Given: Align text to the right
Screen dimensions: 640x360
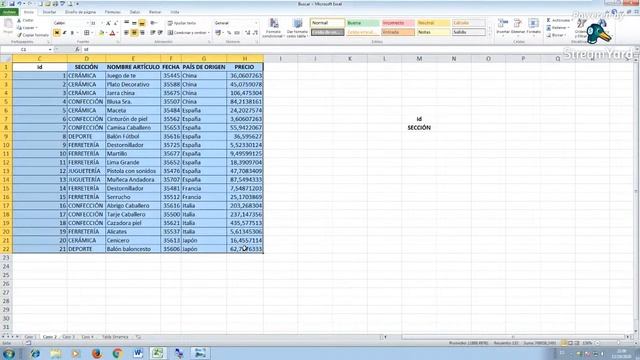Looking at the screenshot, I should click(142, 33).
